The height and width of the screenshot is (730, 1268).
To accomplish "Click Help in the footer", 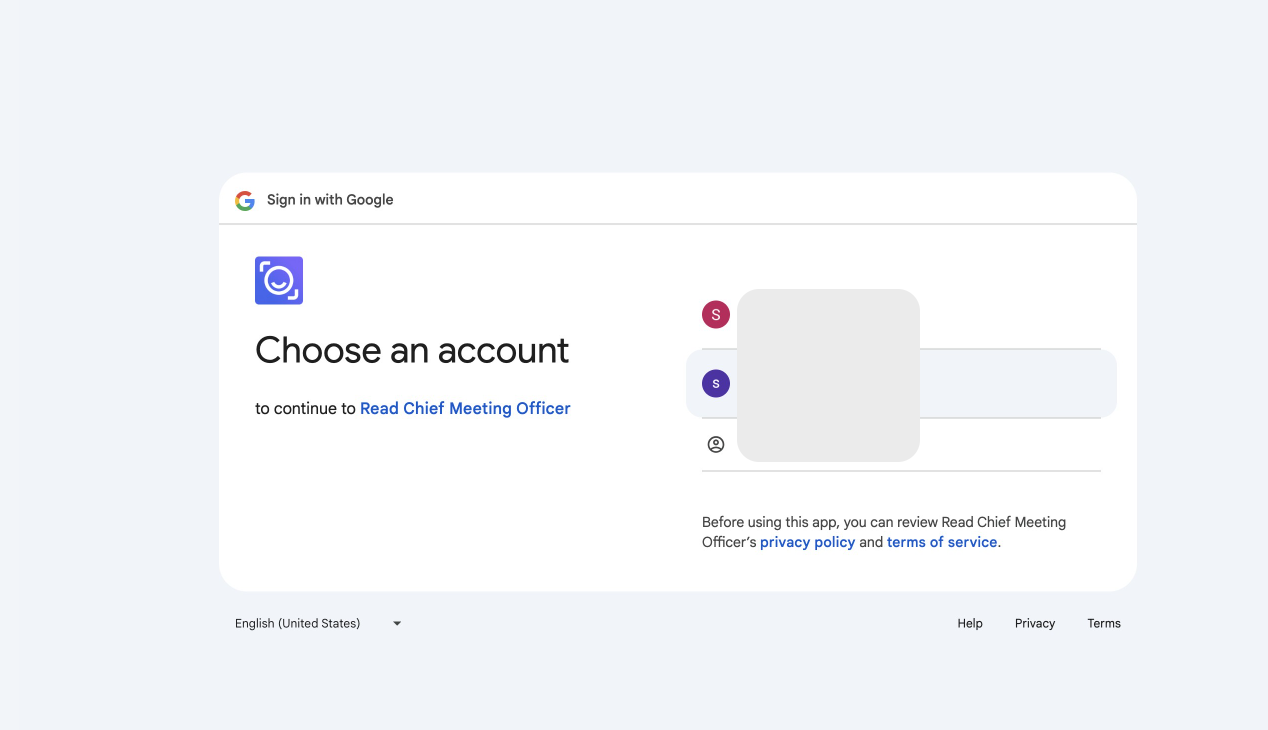I will tap(970, 623).
